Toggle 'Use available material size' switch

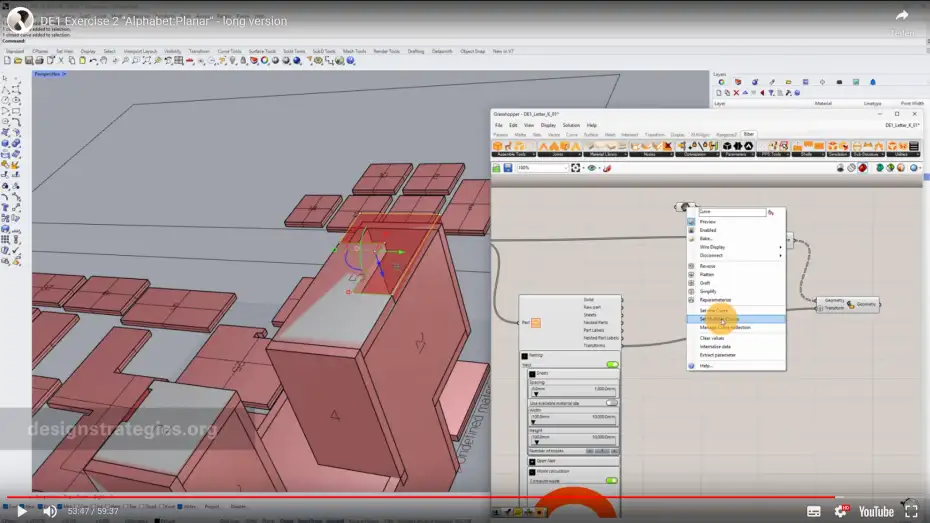tap(611, 403)
